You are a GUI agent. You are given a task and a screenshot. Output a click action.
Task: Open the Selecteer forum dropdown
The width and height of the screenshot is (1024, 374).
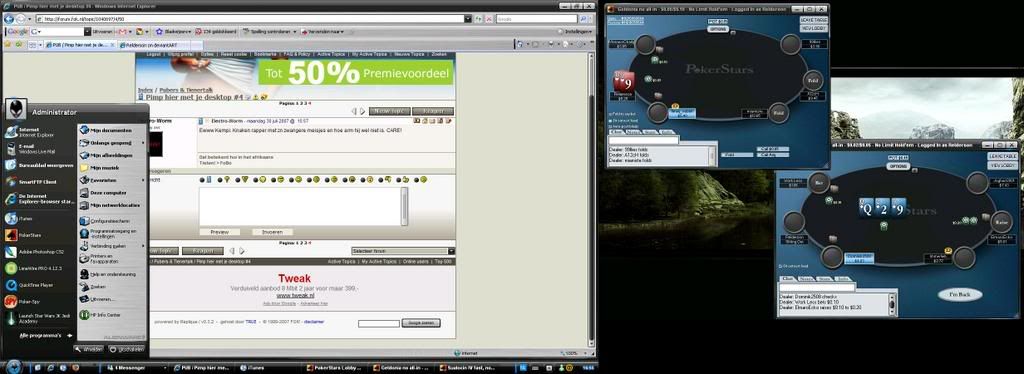coord(403,251)
